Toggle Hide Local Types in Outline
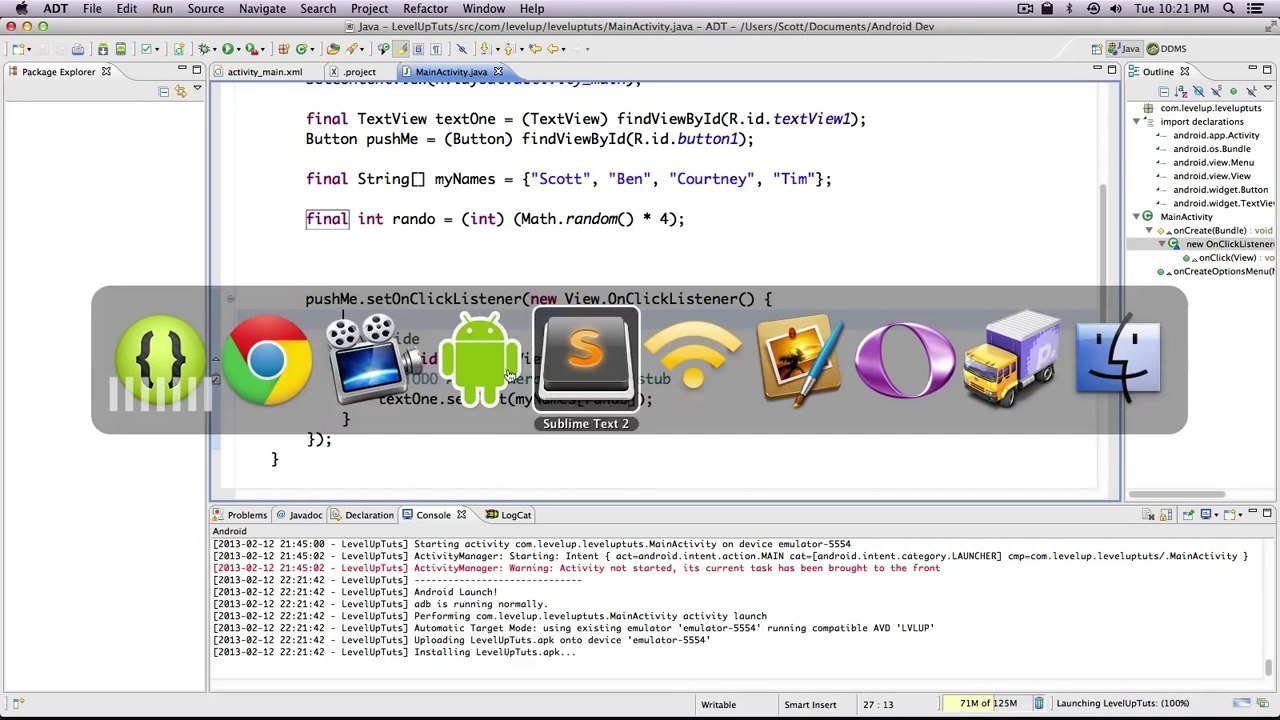Screen dimensions: 1280x720 (x=1252, y=91)
